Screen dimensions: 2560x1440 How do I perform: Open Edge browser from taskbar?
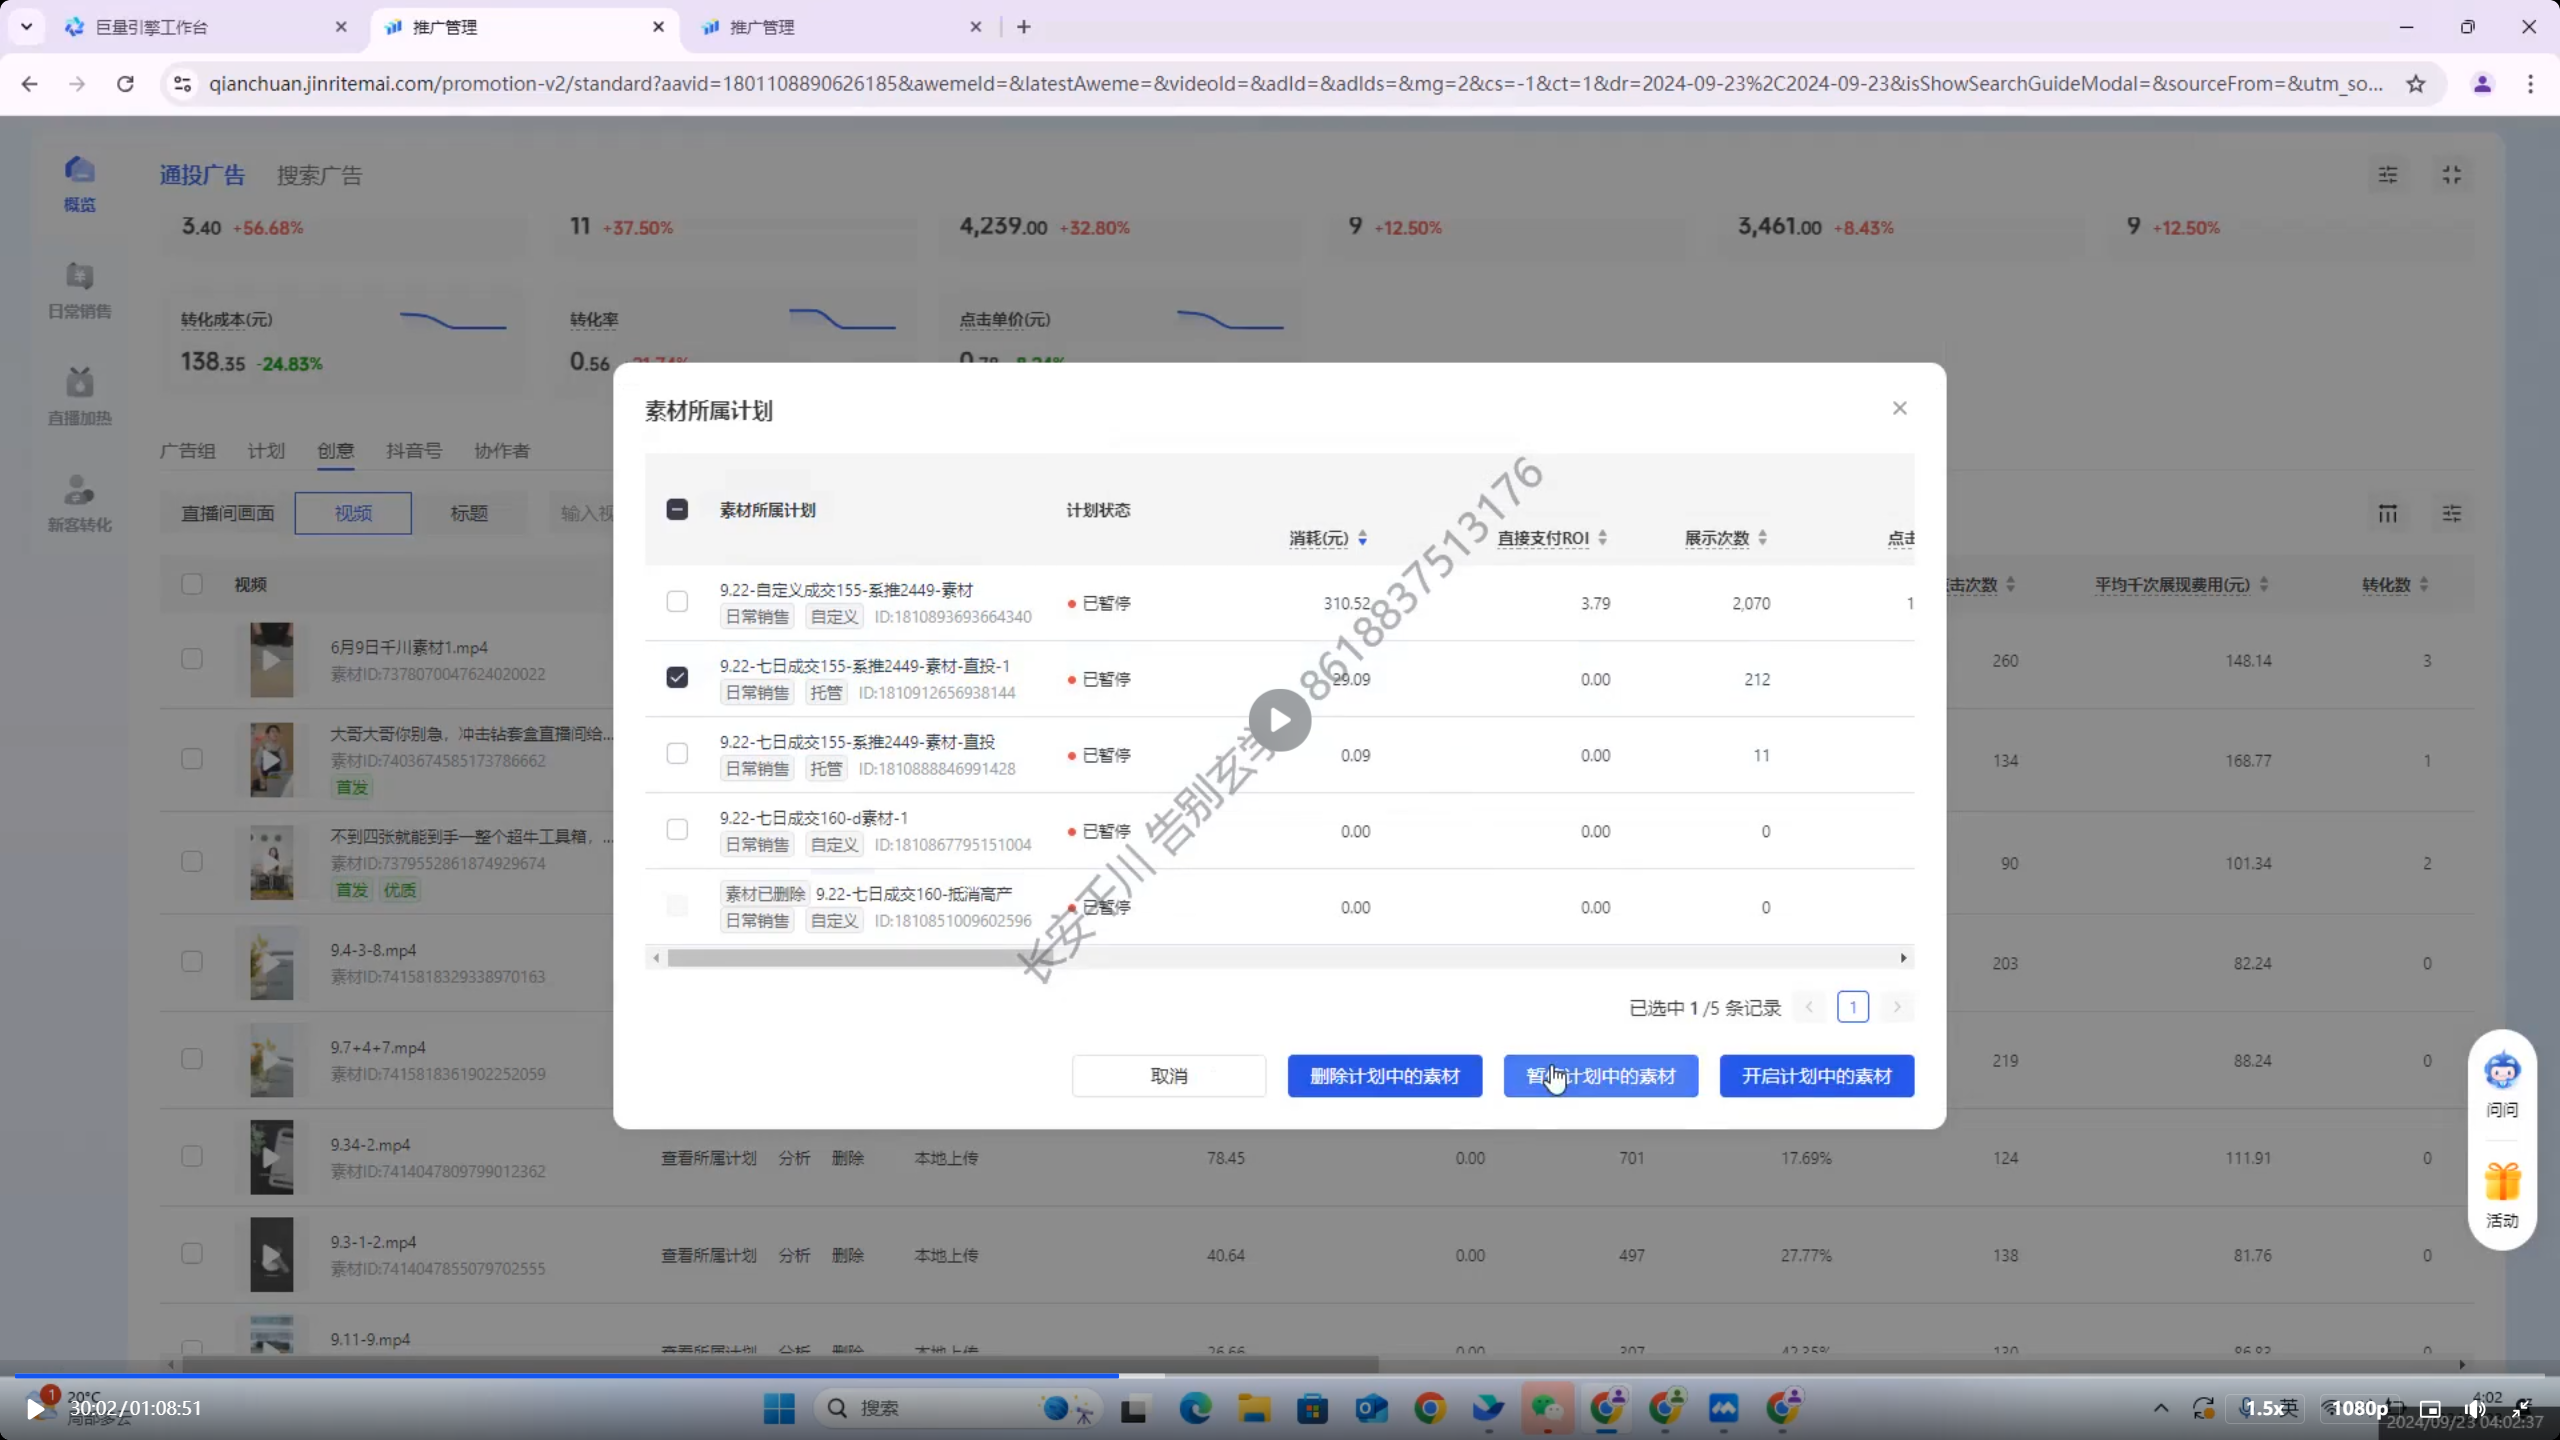[x=1195, y=1408]
